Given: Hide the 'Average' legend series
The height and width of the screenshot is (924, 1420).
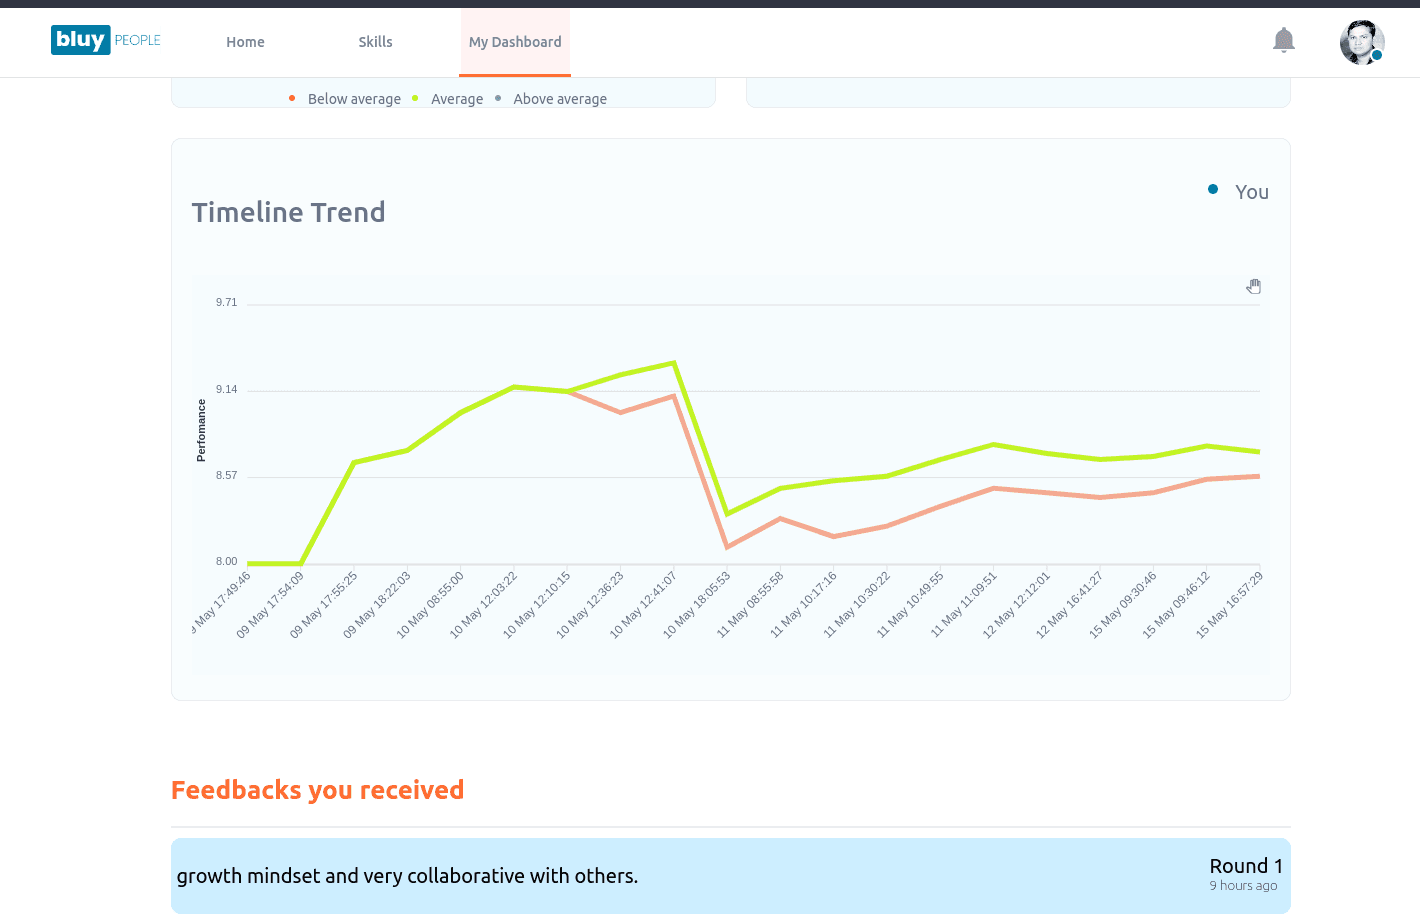Looking at the screenshot, I should coord(456,99).
